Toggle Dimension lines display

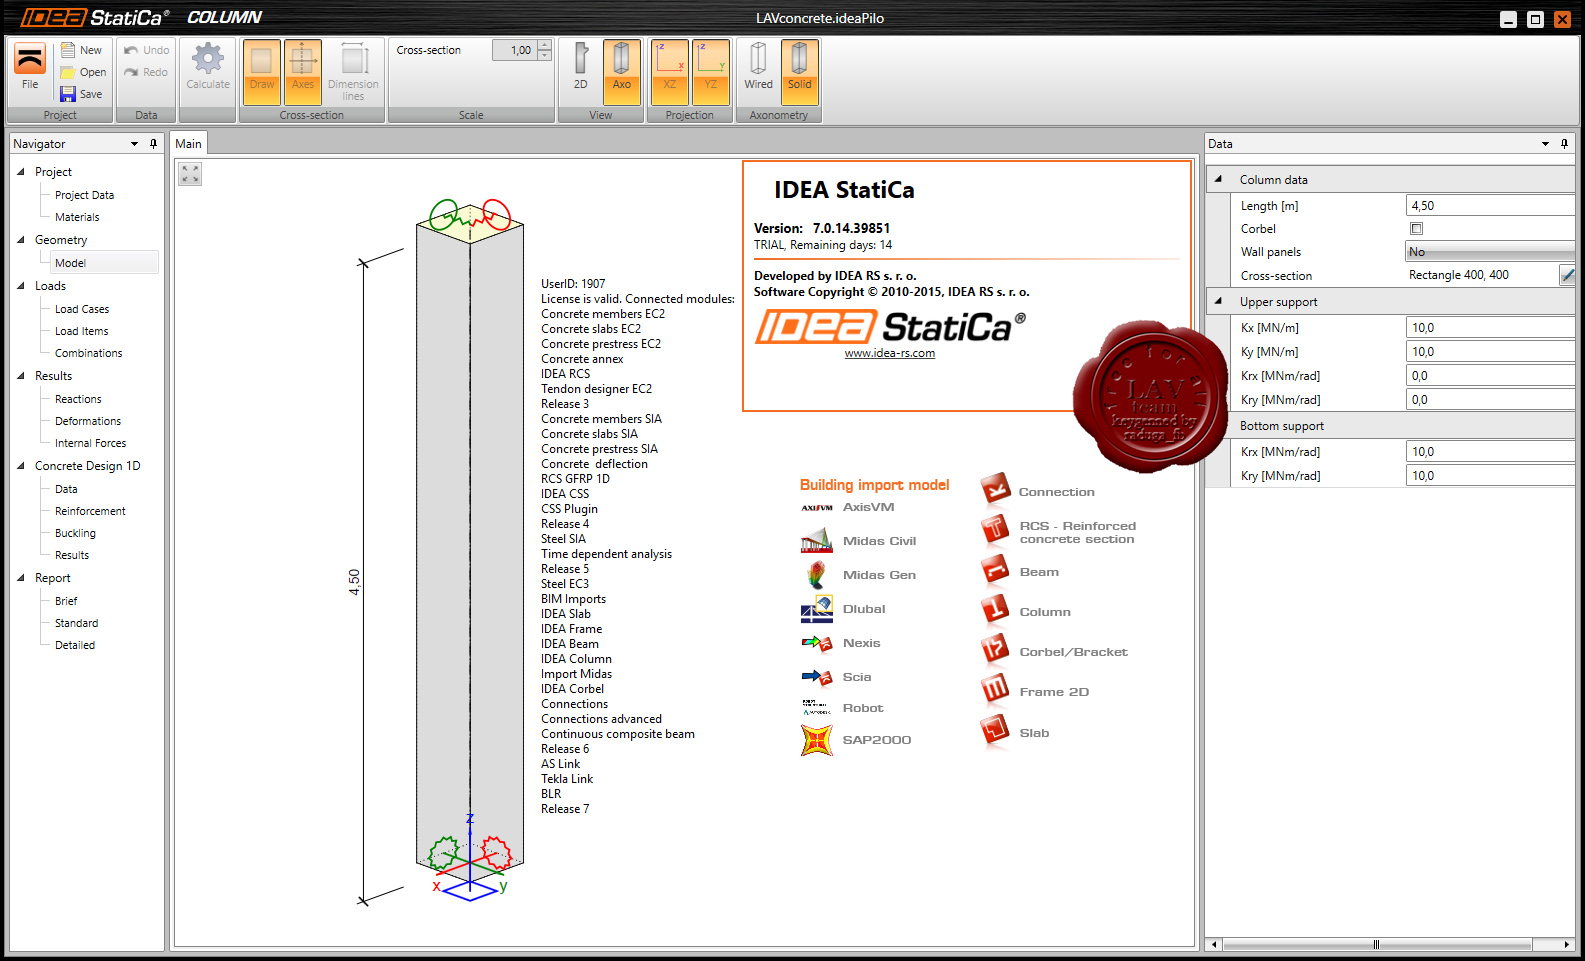pos(353,72)
